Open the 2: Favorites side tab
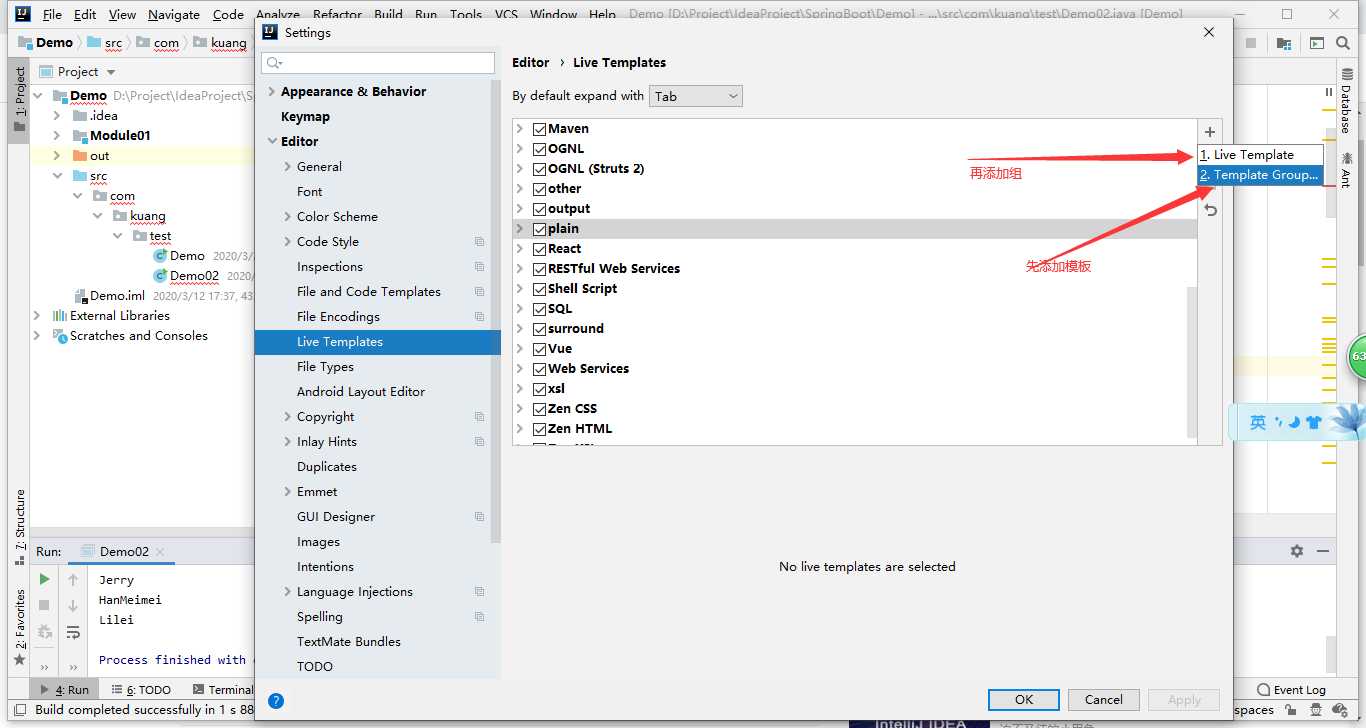Screen dimensions: 1366x728 point(19,628)
